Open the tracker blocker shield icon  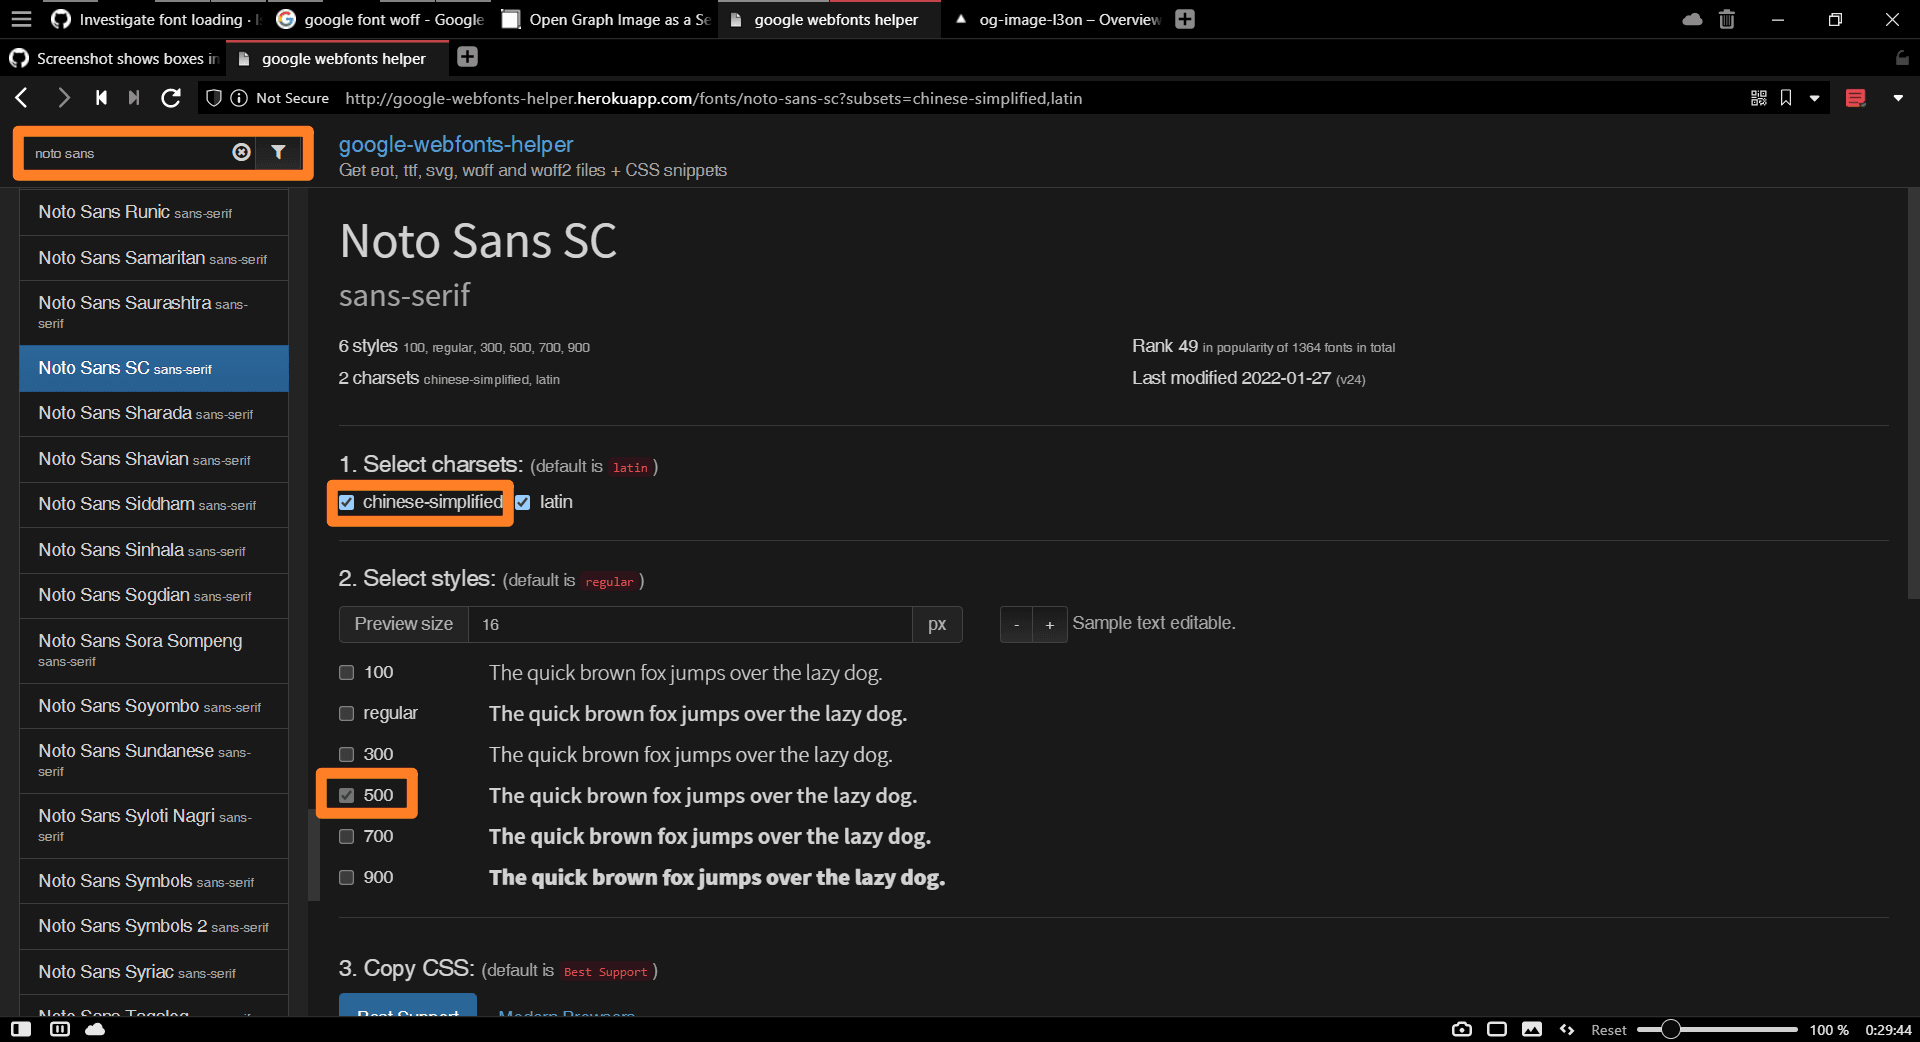click(213, 98)
